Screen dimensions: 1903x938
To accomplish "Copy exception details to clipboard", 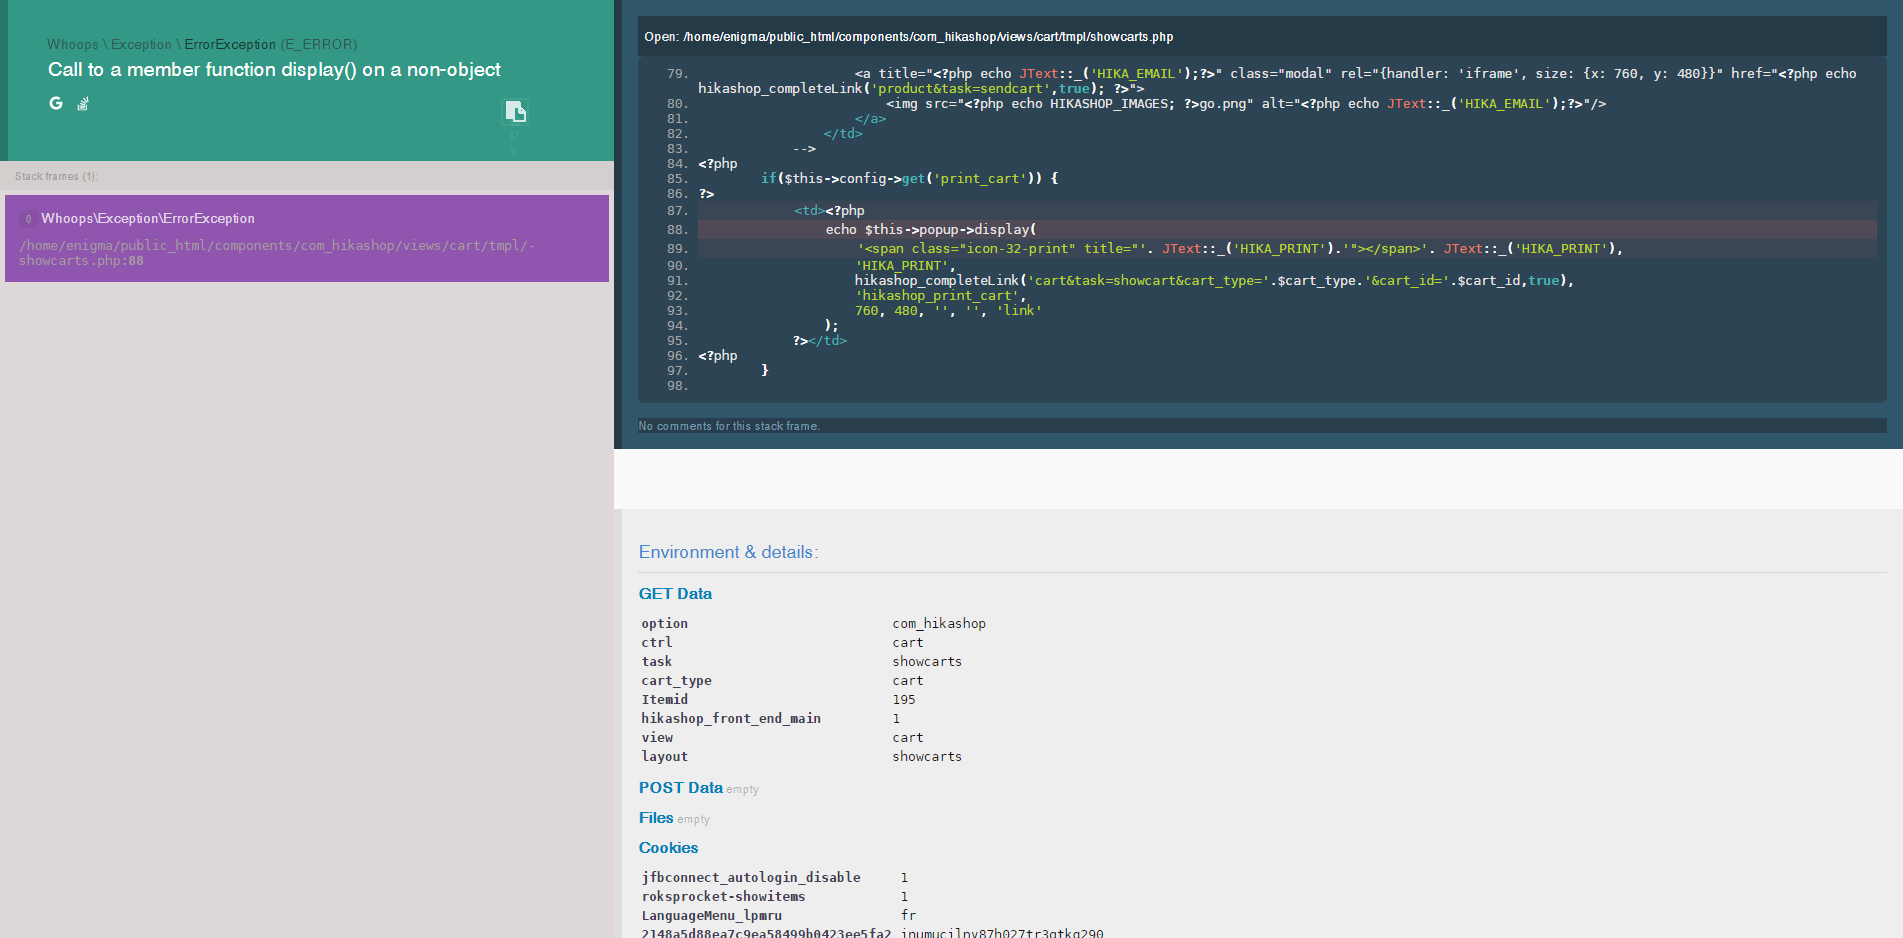I will (x=515, y=111).
